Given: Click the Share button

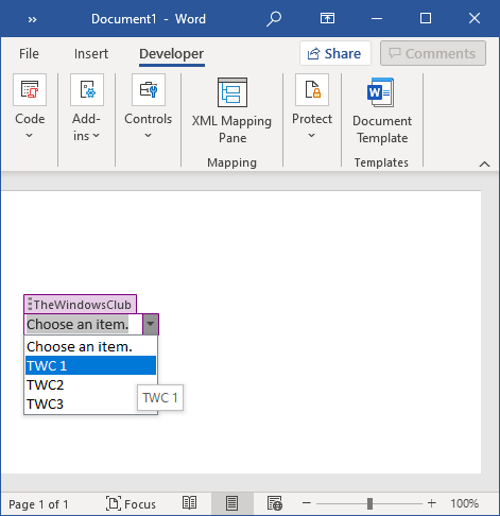Looking at the screenshot, I should tap(335, 53).
